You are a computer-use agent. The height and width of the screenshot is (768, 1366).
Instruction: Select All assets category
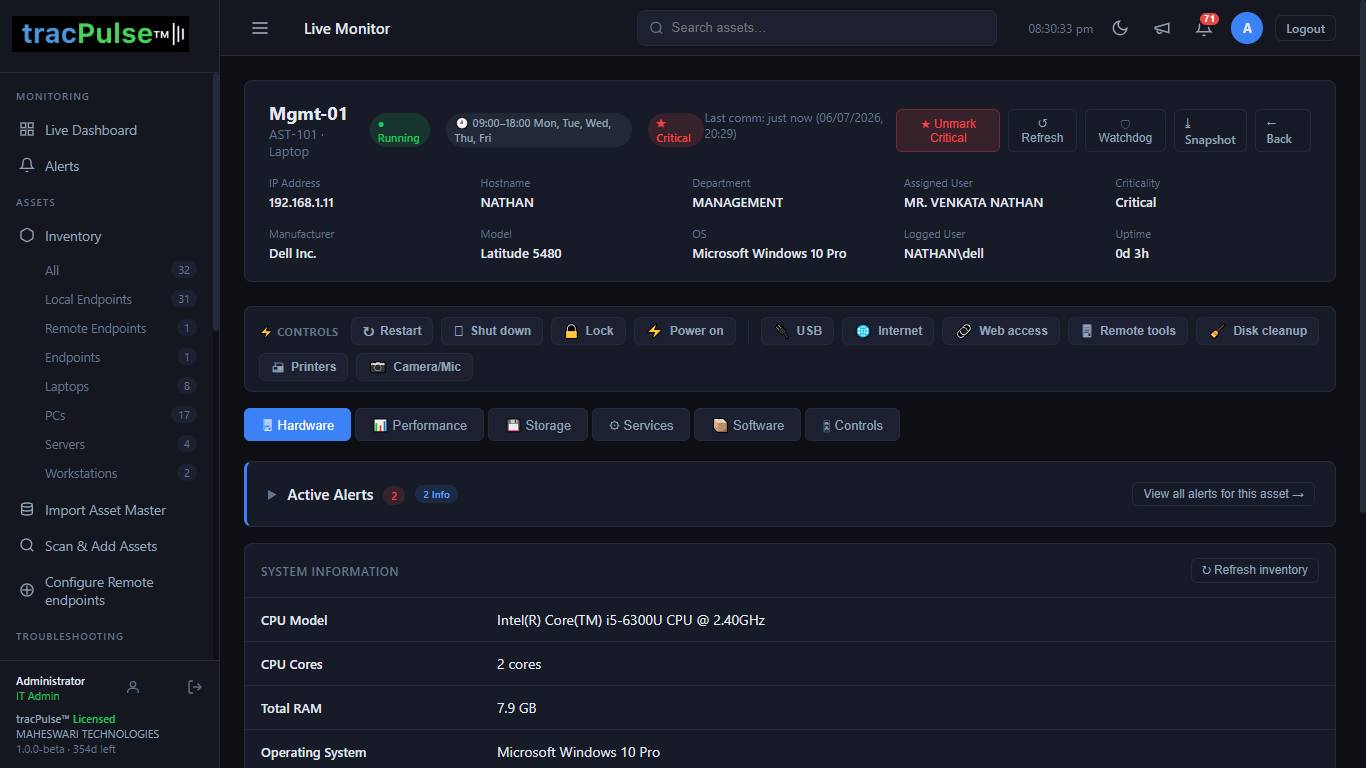[x=107, y=270]
